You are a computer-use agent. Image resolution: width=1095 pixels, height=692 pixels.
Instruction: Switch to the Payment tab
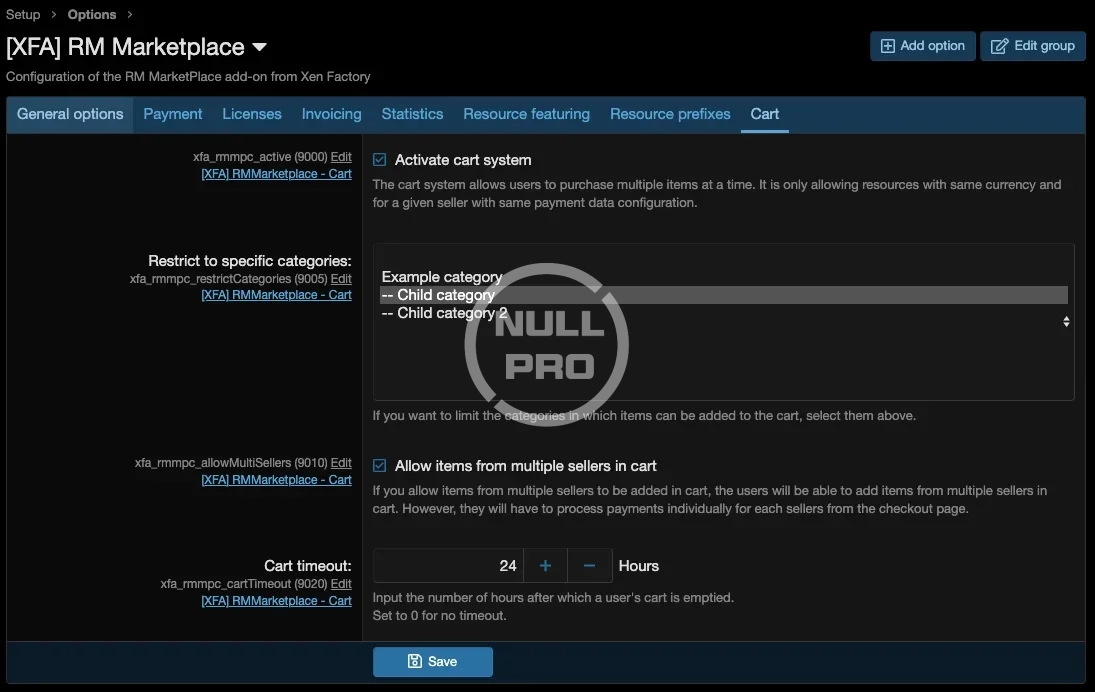173,114
